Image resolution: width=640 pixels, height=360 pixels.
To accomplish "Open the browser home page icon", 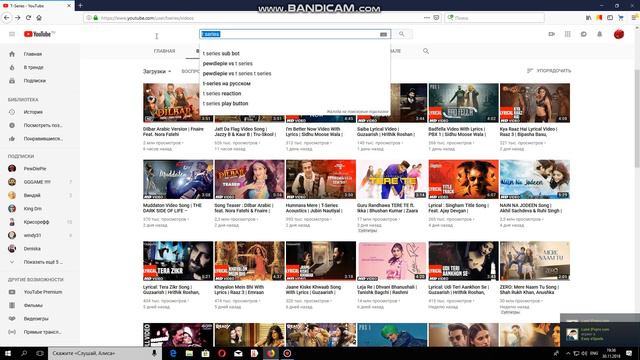I will (x=39, y=18).
